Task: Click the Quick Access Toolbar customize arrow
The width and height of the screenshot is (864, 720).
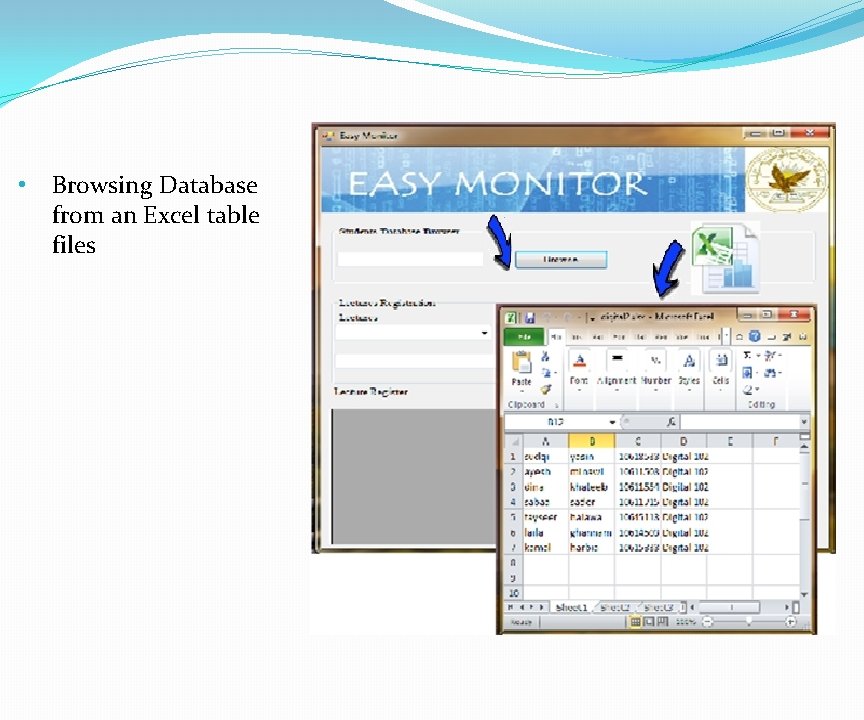Action: [593, 318]
